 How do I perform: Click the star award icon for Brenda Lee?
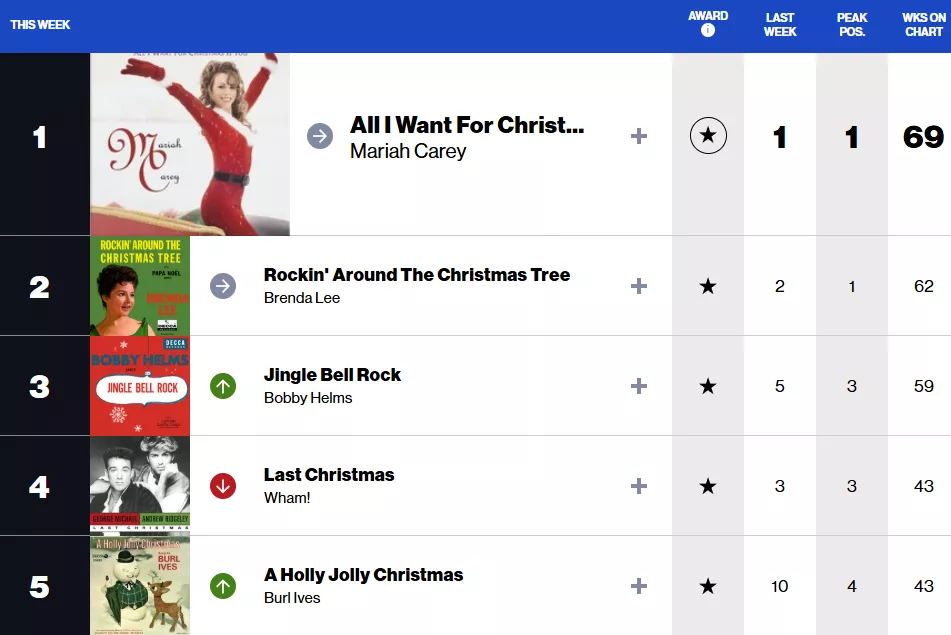[x=708, y=286]
